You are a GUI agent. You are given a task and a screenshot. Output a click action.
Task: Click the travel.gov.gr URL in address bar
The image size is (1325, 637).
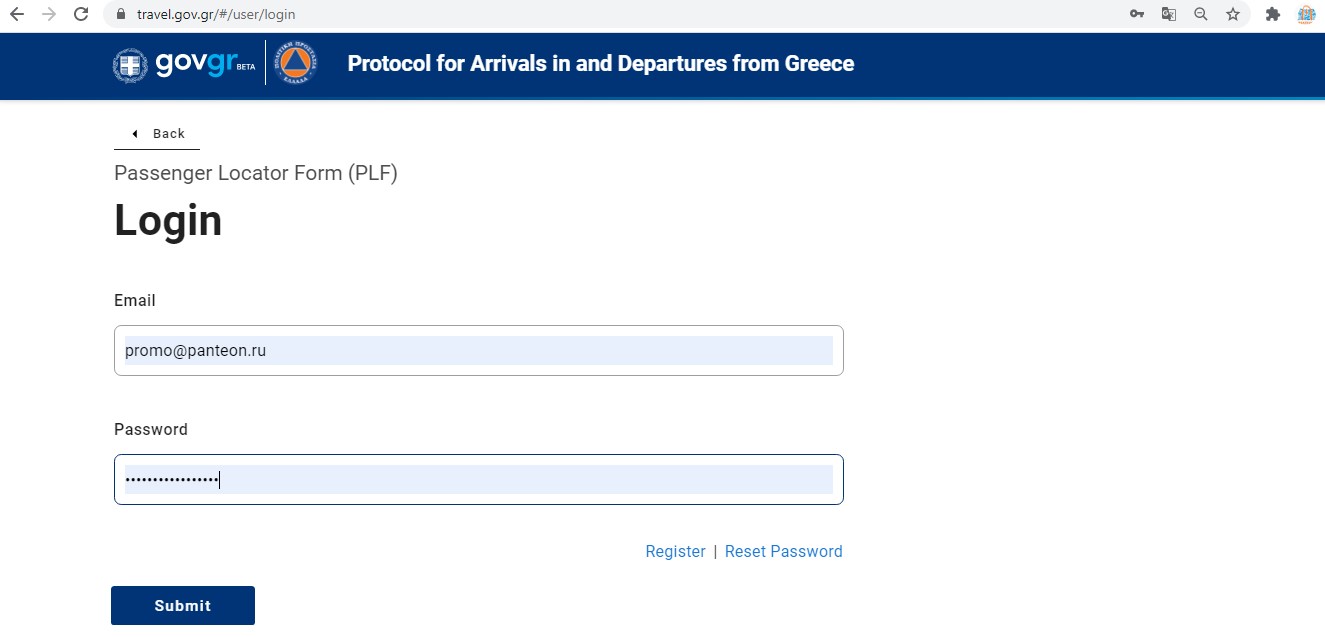point(216,15)
